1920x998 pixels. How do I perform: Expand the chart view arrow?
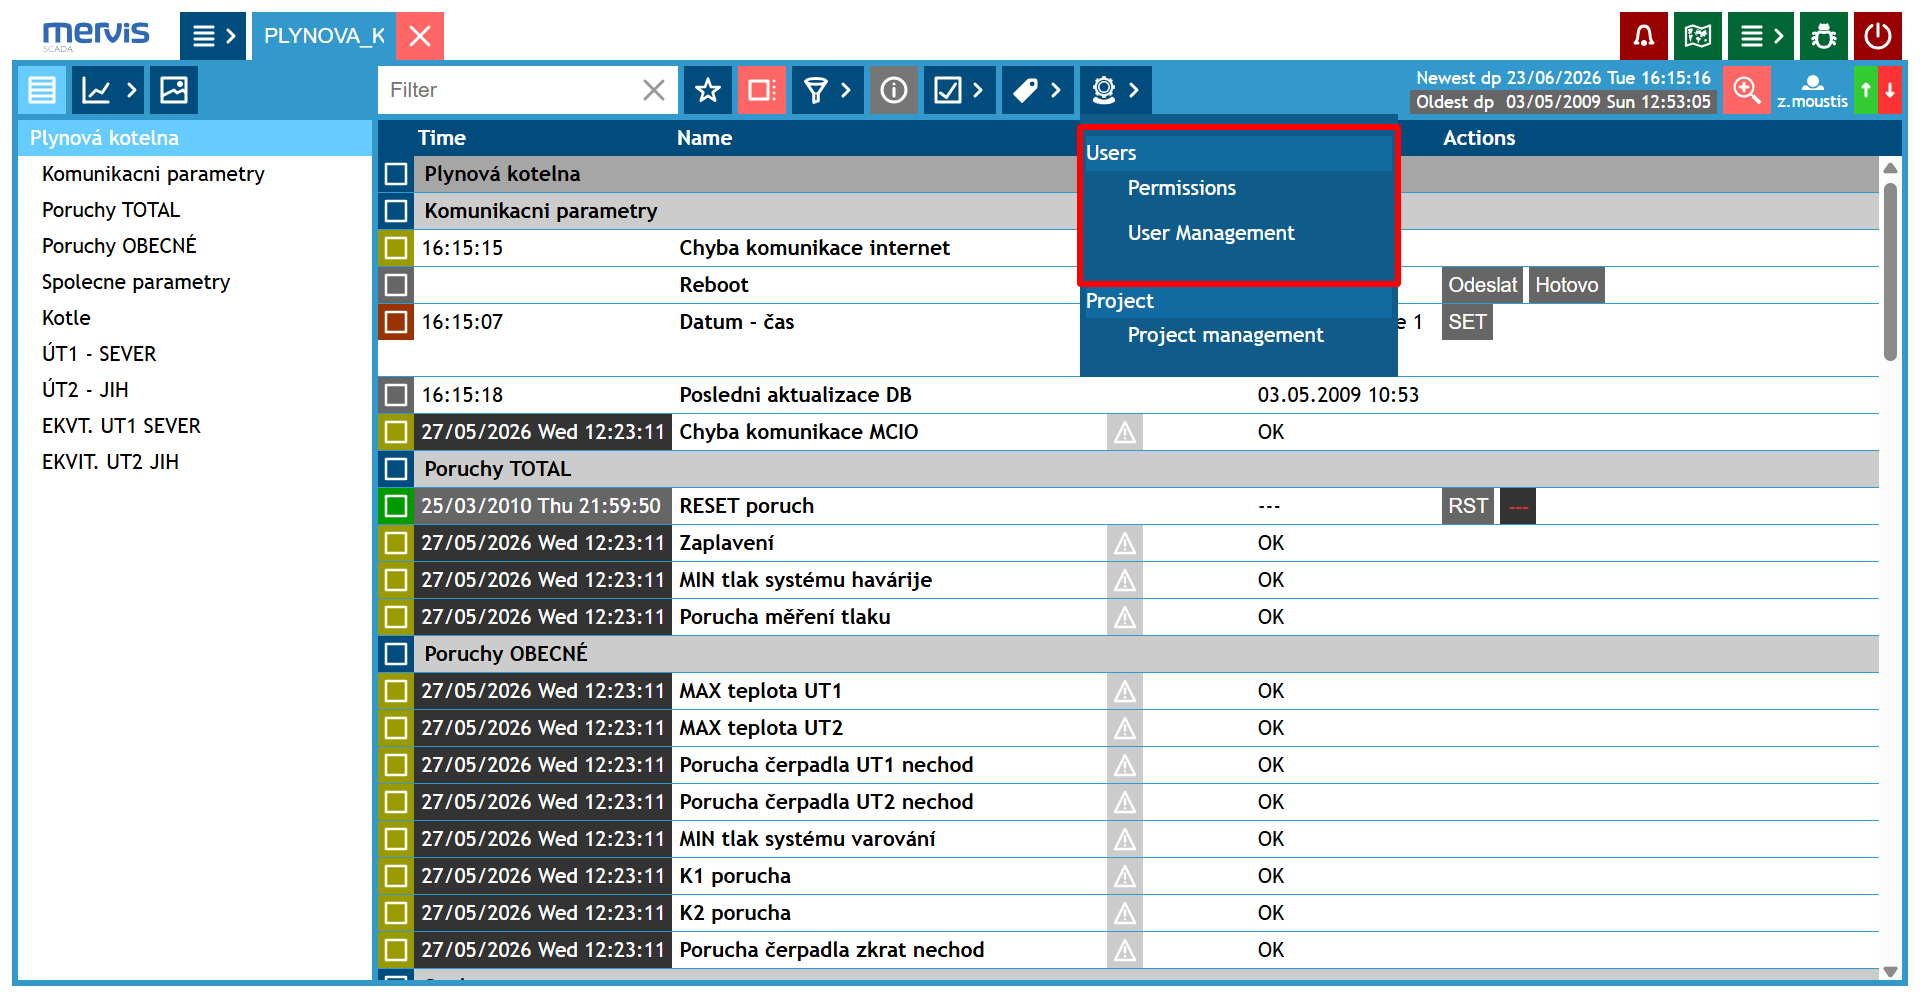click(x=132, y=90)
